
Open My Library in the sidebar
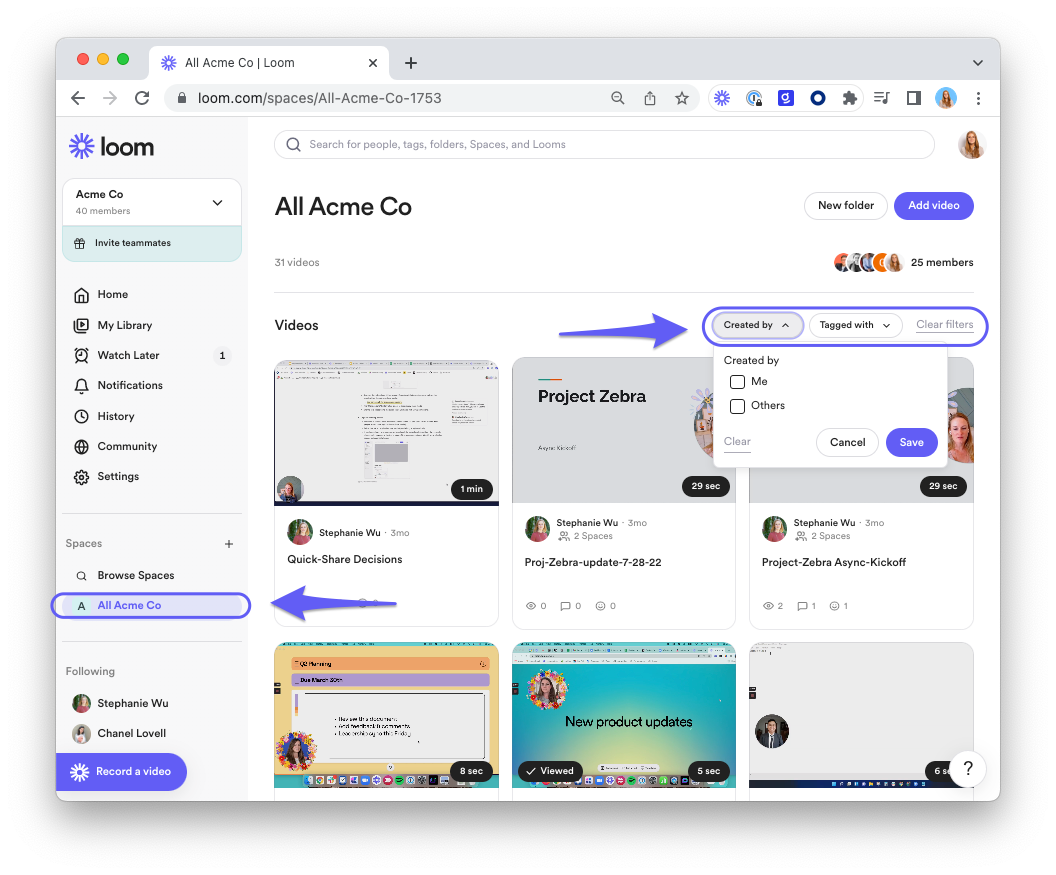pos(124,325)
